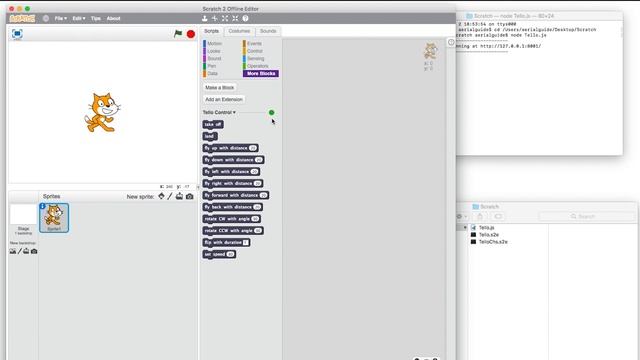640x360 pixels.
Task: Click the Make a Block button
Action: [220, 87]
